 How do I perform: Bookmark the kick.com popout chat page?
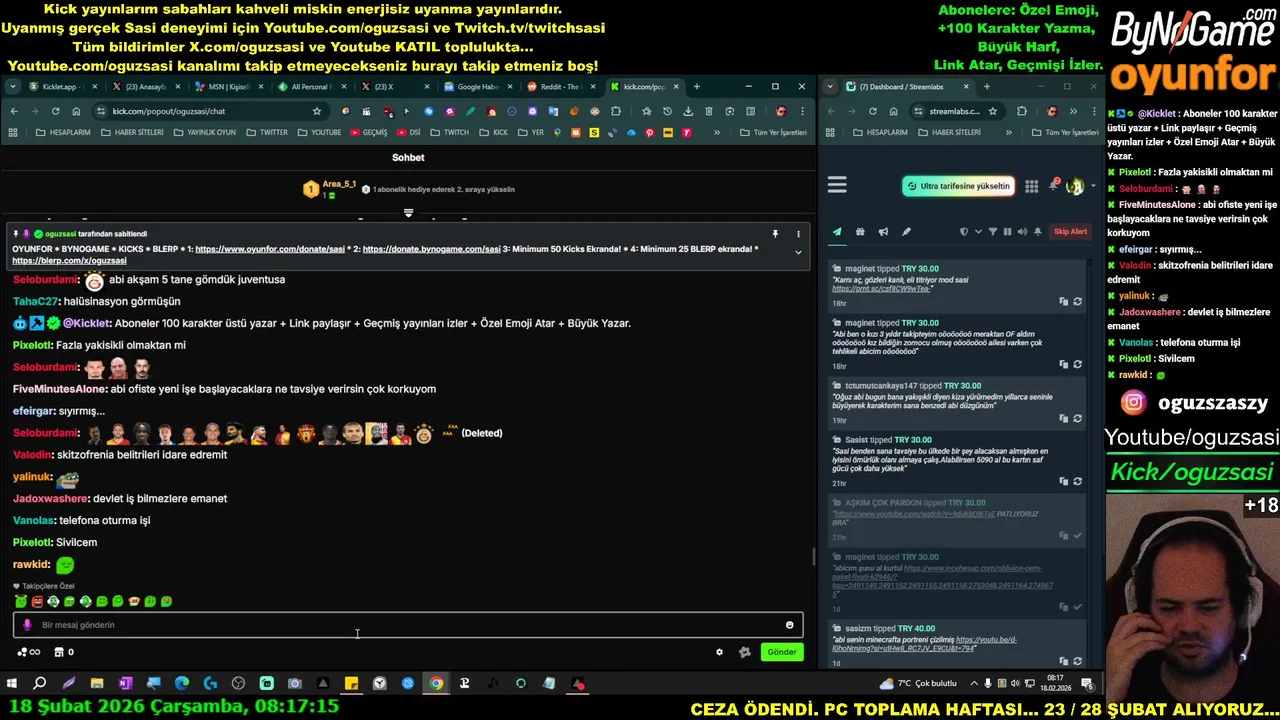(317, 111)
